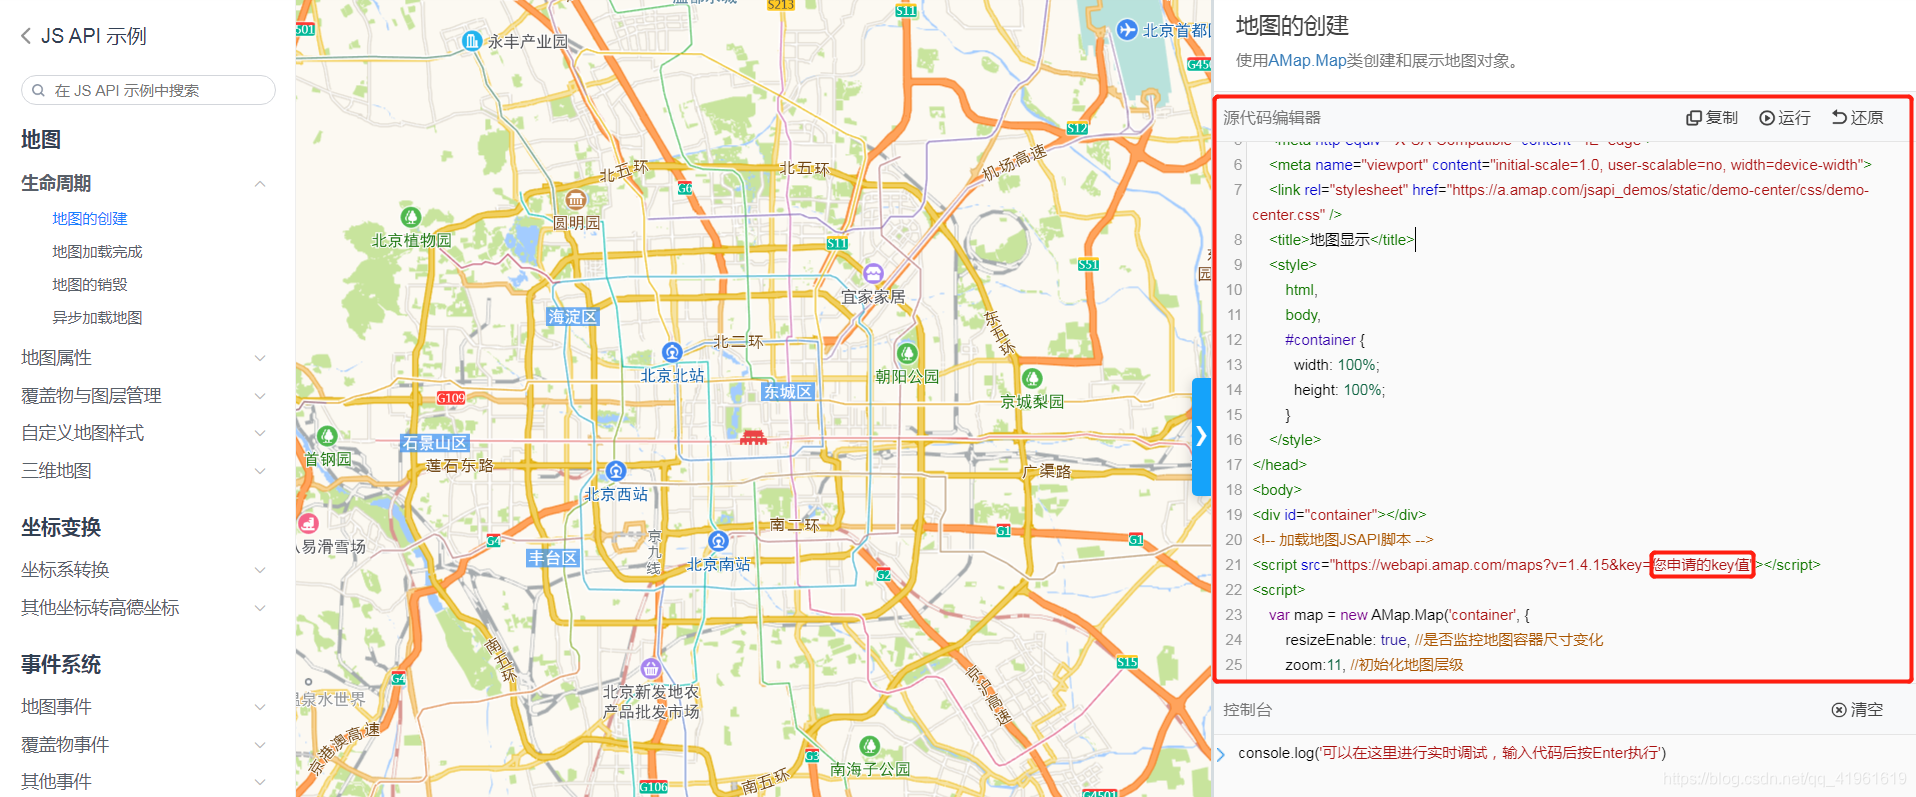This screenshot has width=1916, height=797.
Task: Click the 控制台 panel header
Action: click(x=1248, y=710)
